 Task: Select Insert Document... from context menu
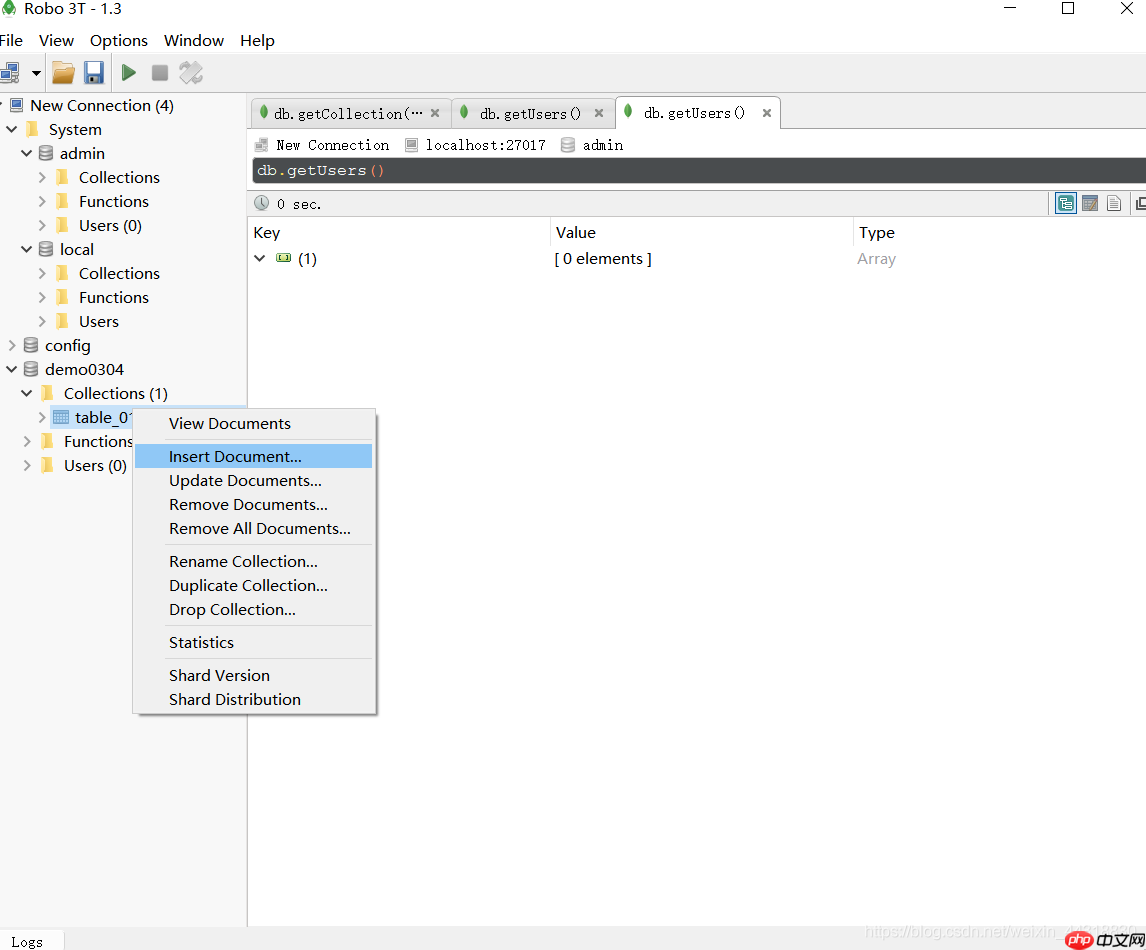(x=235, y=457)
